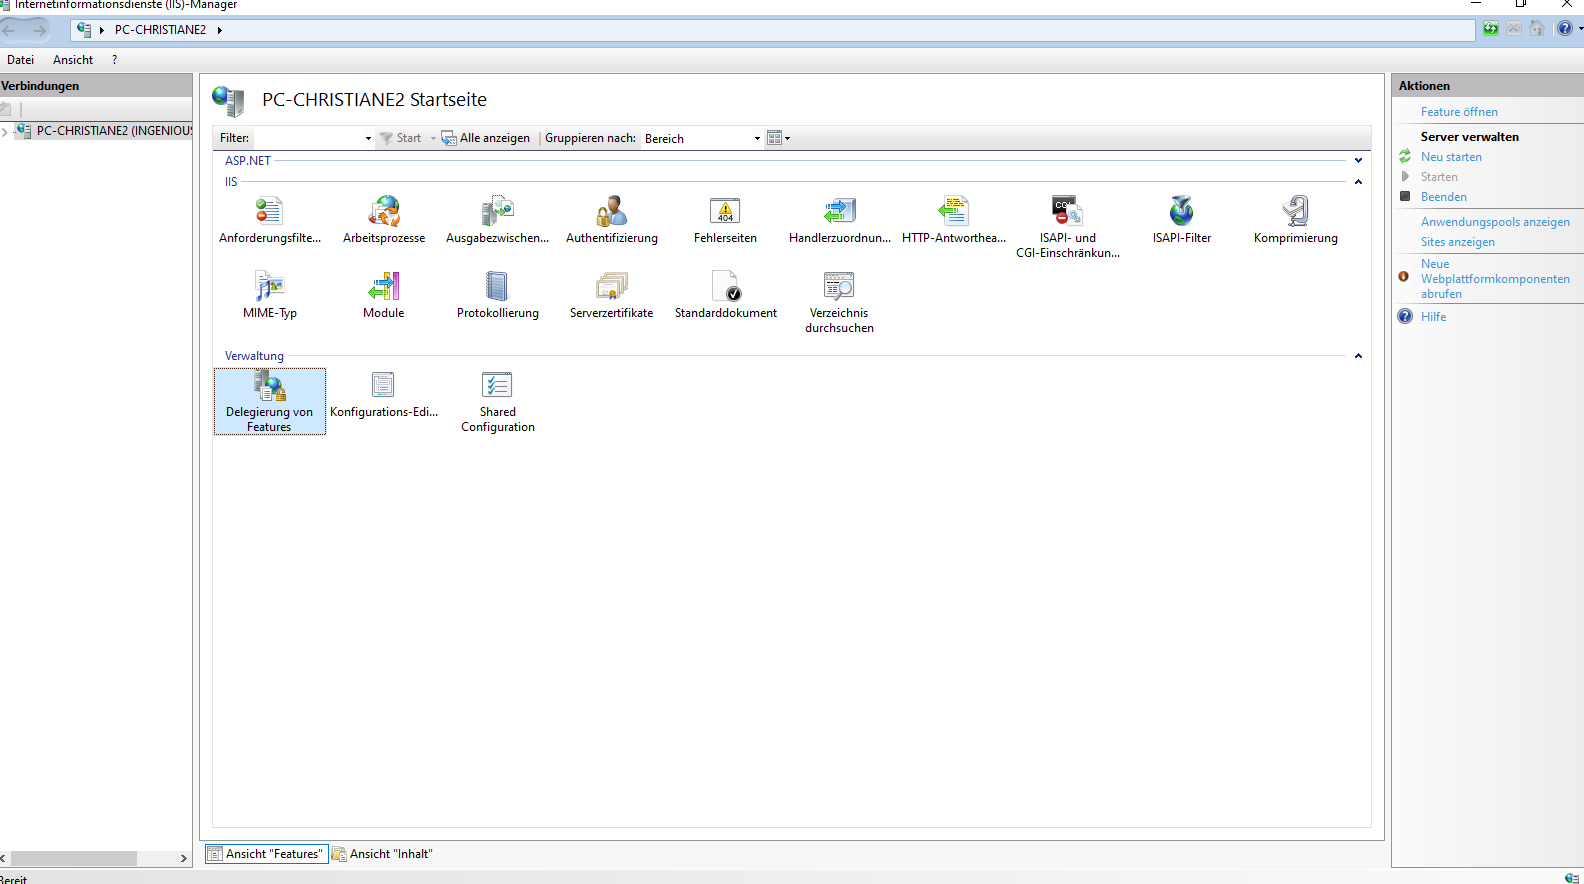1584x884 pixels.
Task: Open the Serverzertifikate feature
Action: pyautogui.click(x=612, y=296)
